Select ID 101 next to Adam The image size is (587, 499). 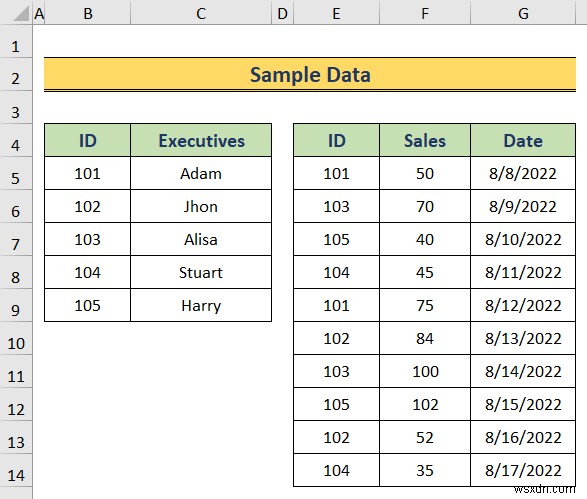[88, 173]
